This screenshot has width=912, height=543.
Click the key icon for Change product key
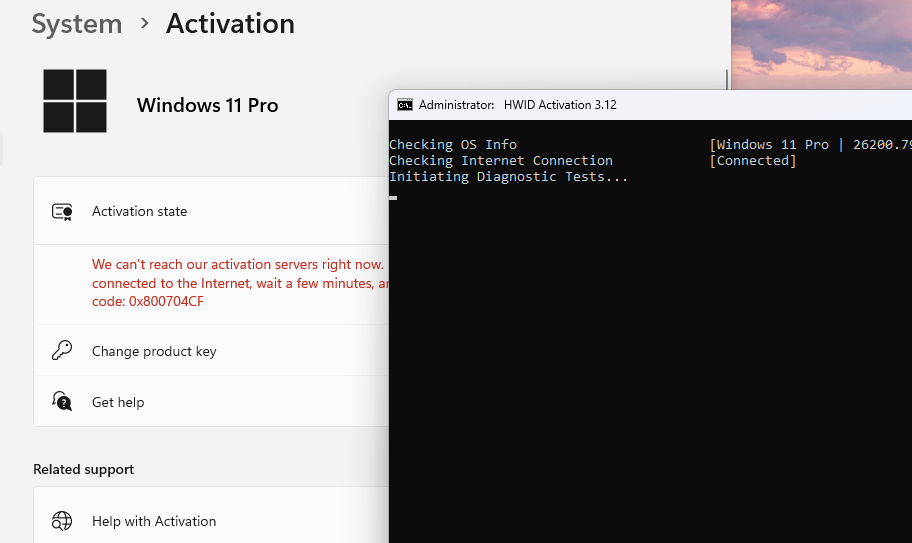(x=62, y=351)
